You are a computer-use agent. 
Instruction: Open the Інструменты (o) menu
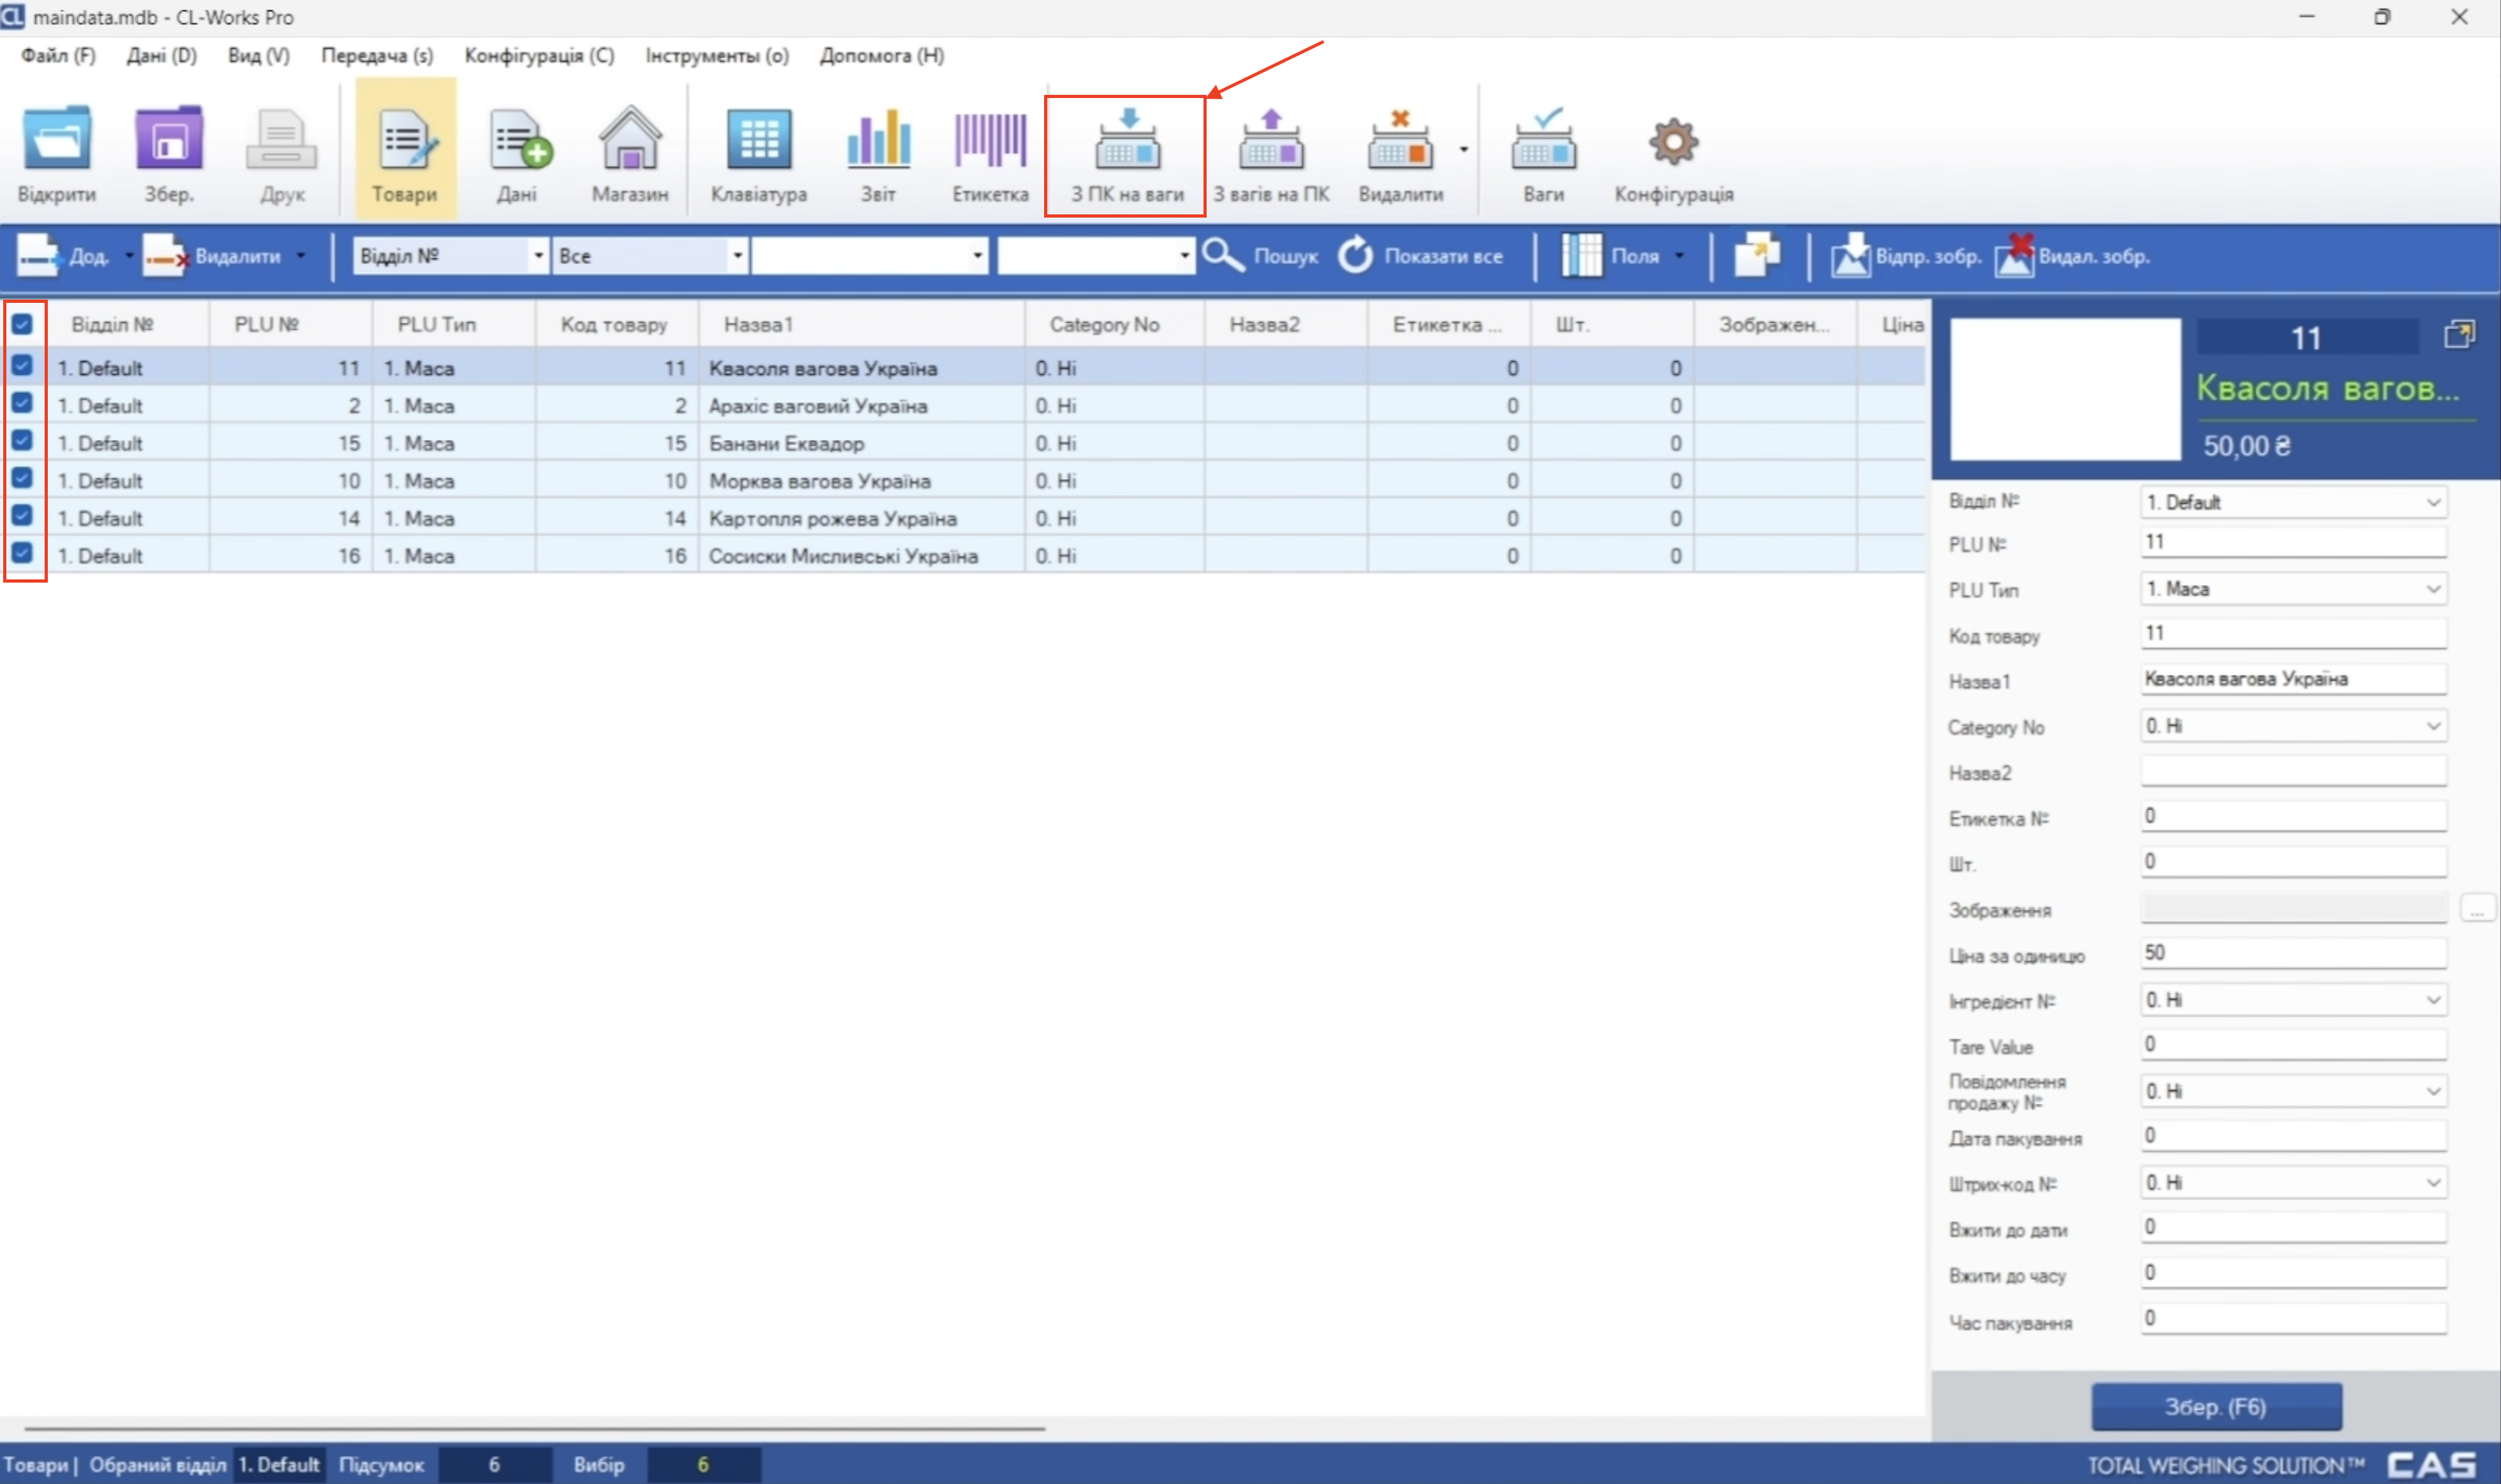[716, 56]
